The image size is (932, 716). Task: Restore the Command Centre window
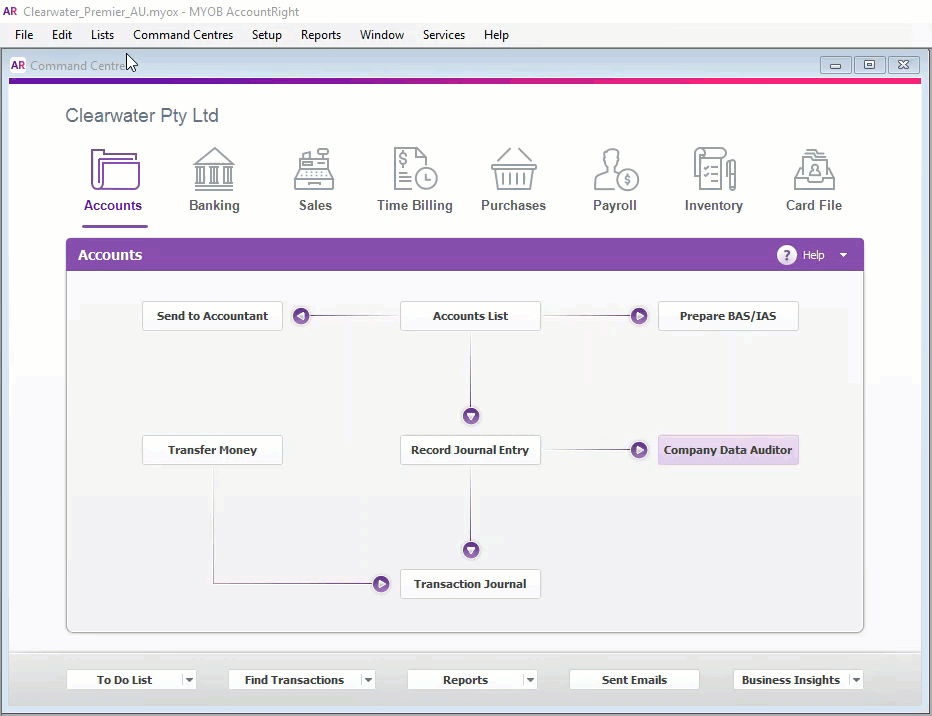point(870,65)
